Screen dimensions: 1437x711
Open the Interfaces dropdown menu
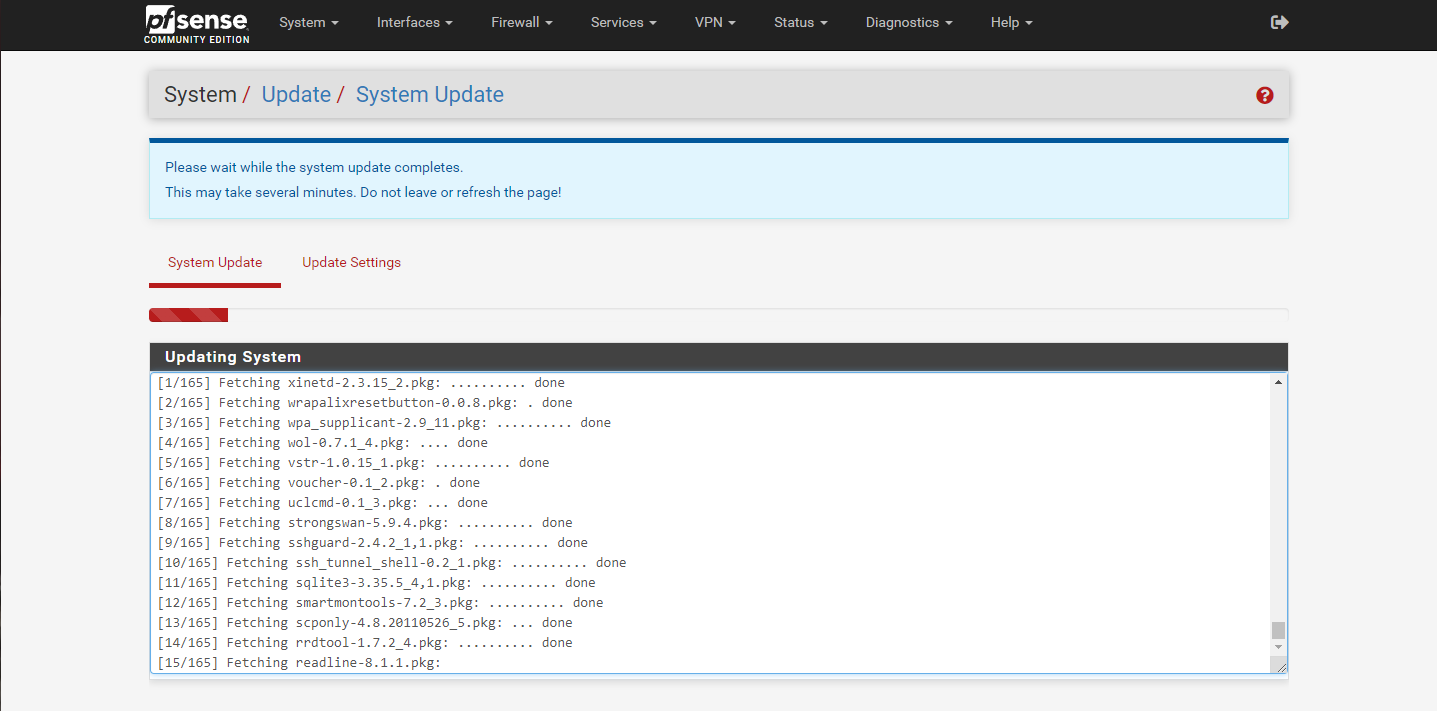[415, 22]
